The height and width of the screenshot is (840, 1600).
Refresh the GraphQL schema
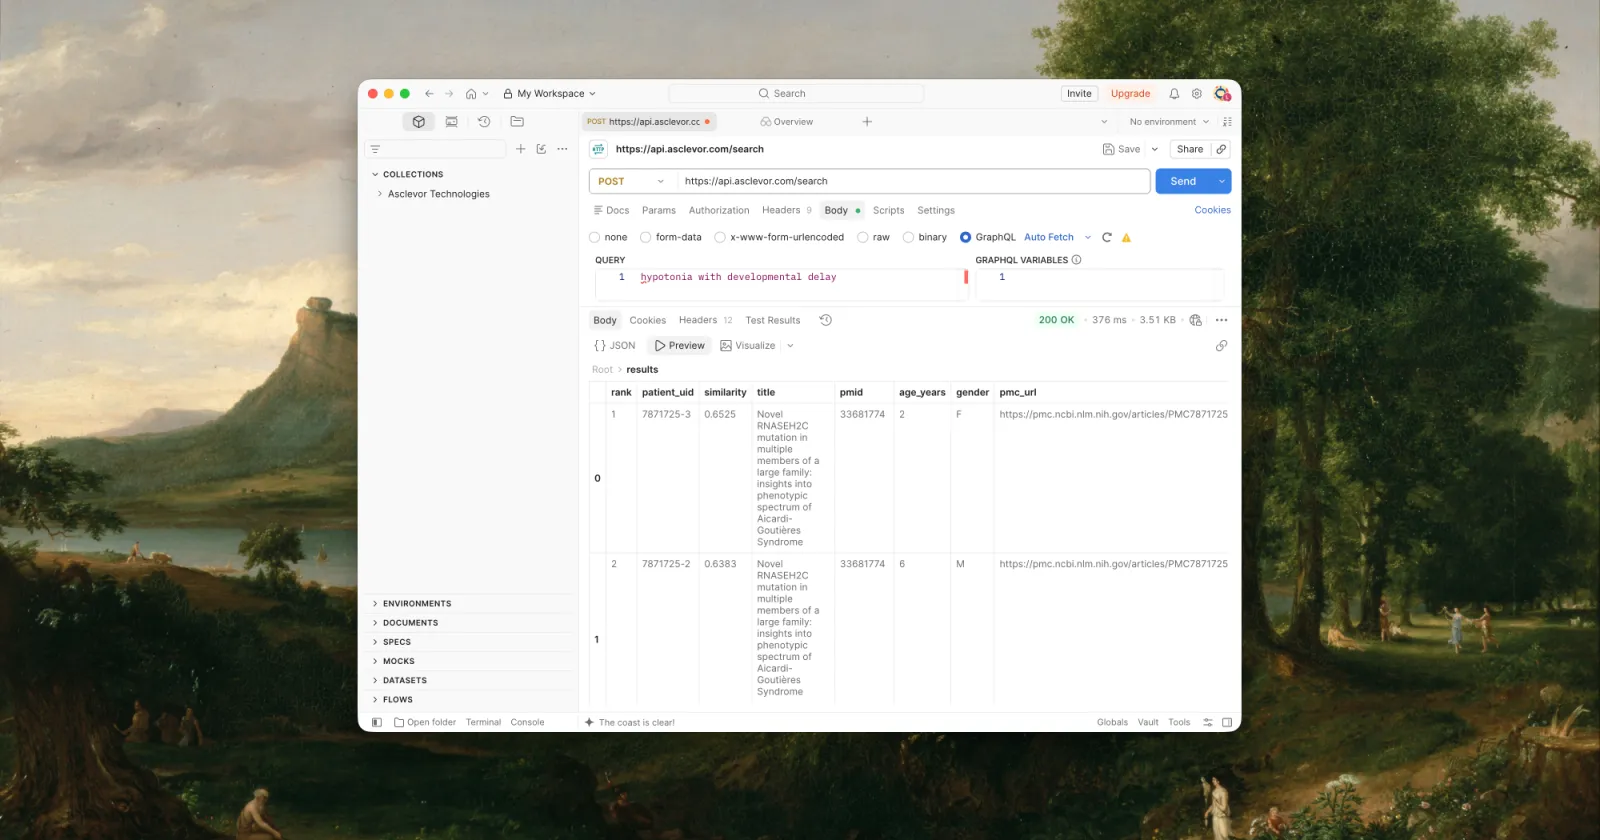click(1107, 238)
